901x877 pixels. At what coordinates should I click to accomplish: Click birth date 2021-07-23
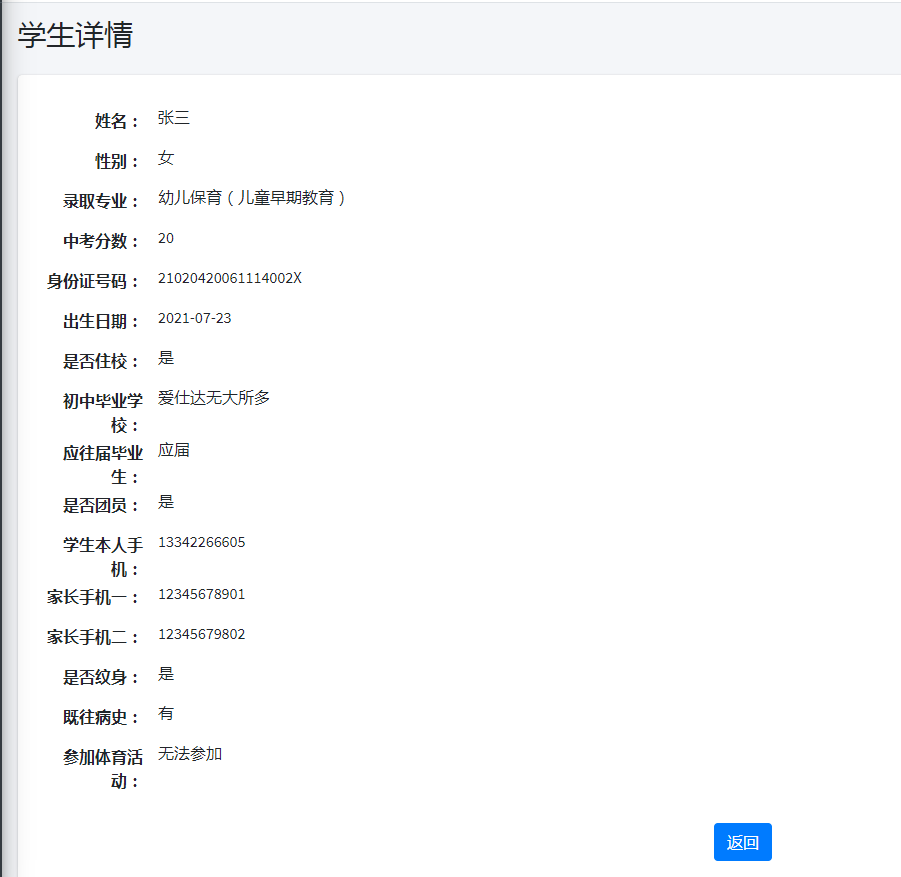(x=194, y=318)
